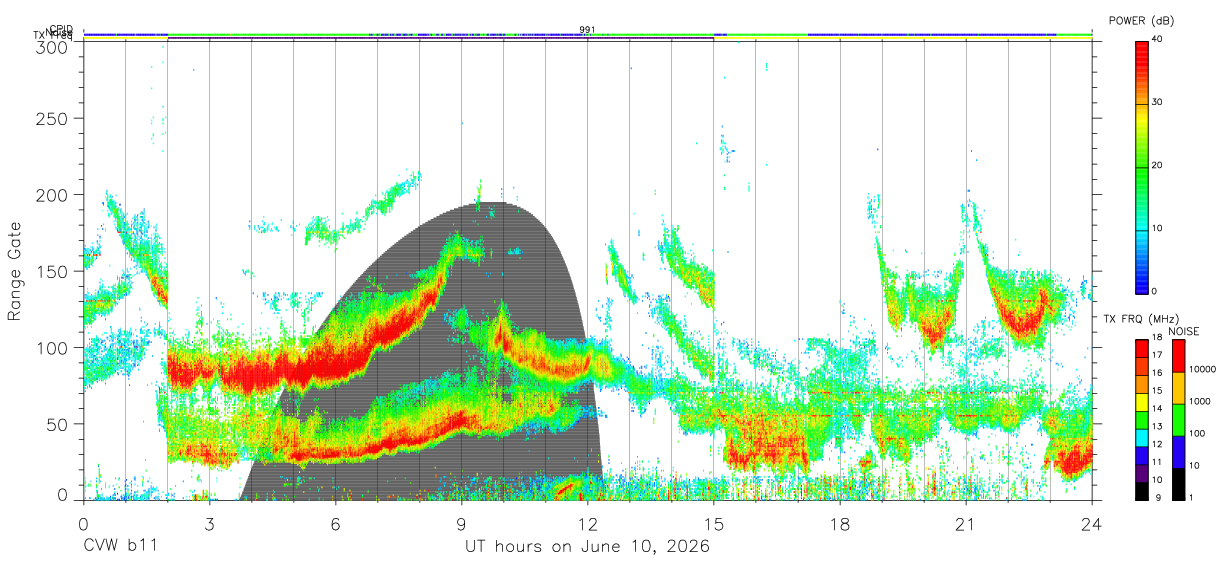Click Range Gate tick label 50
1228x567 pixels.
pyautogui.click(x=56, y=424)
